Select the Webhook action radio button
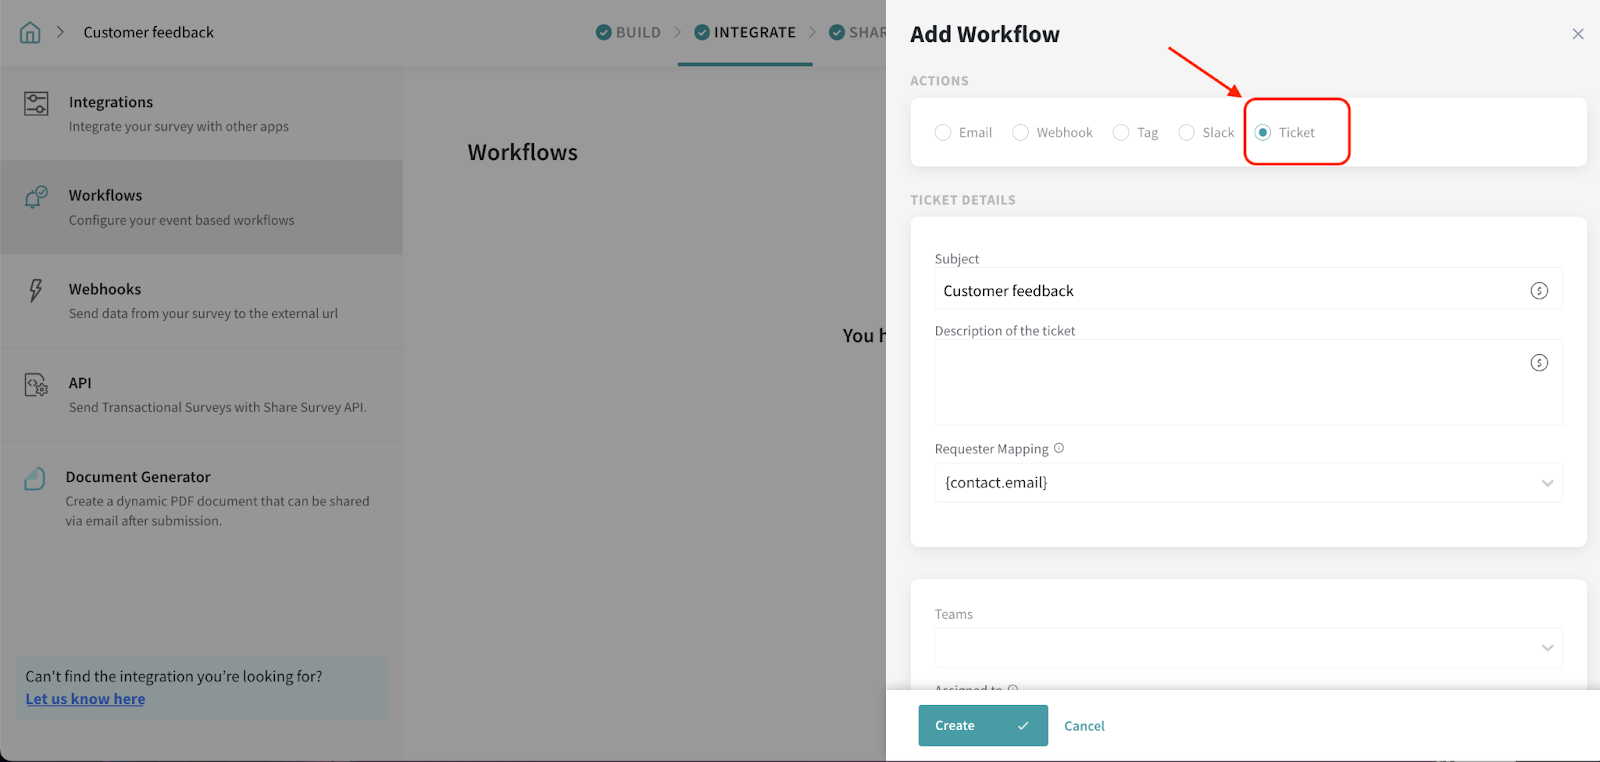 click(x=1020, y=133)
